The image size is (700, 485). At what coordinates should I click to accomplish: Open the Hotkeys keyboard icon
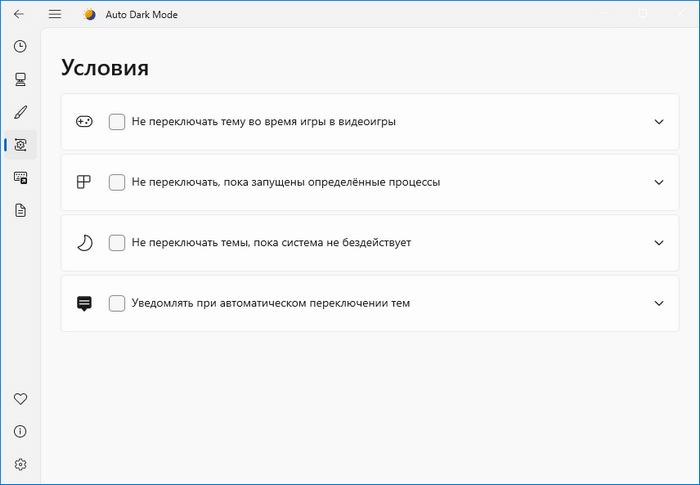(21, 178)
